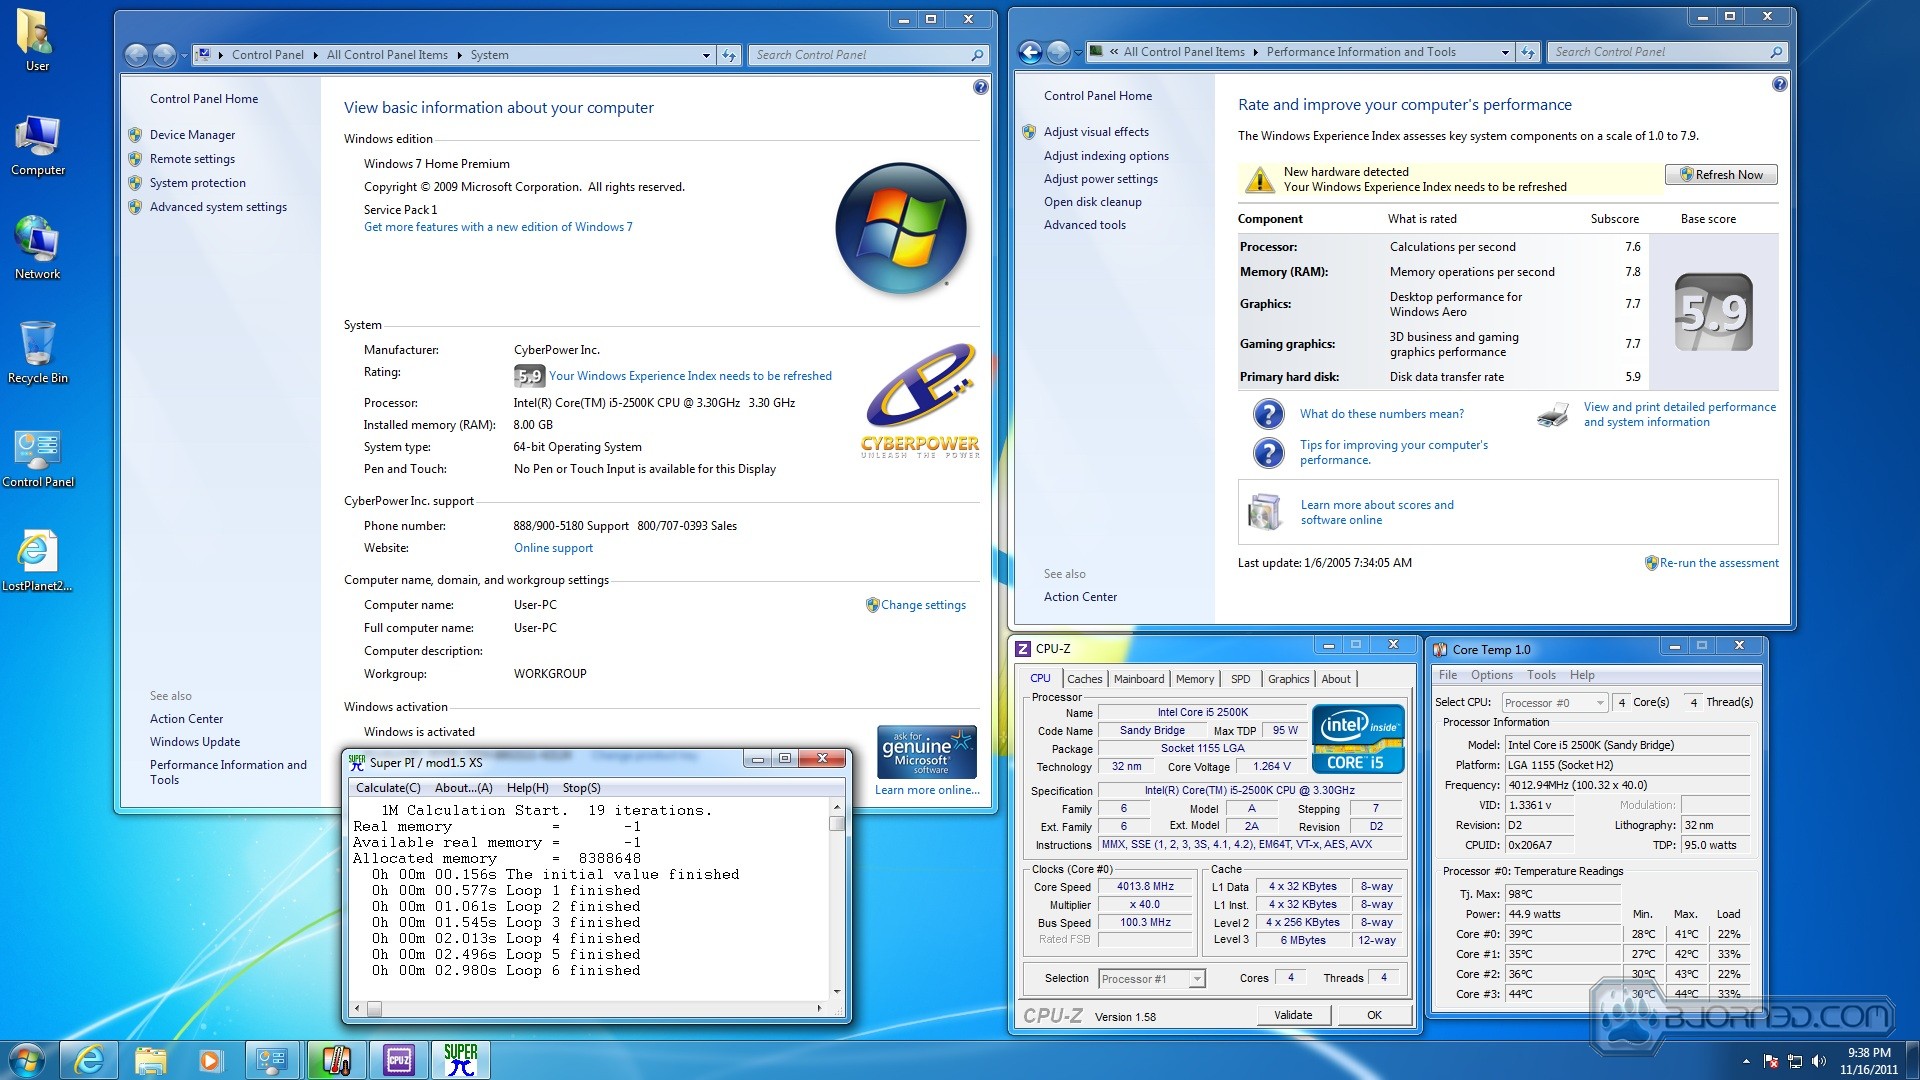Click refresh icon beside System address bar
1920x1080 pixels.
pos(729,55)
